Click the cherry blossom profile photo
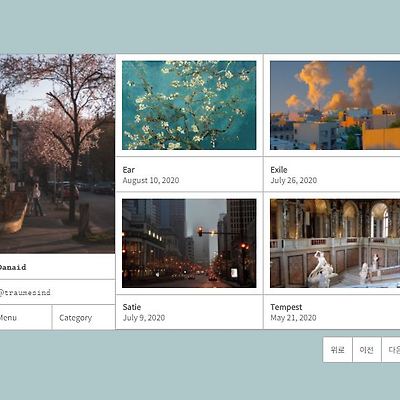The image size is (400, 400). click(x=57, y=154)
